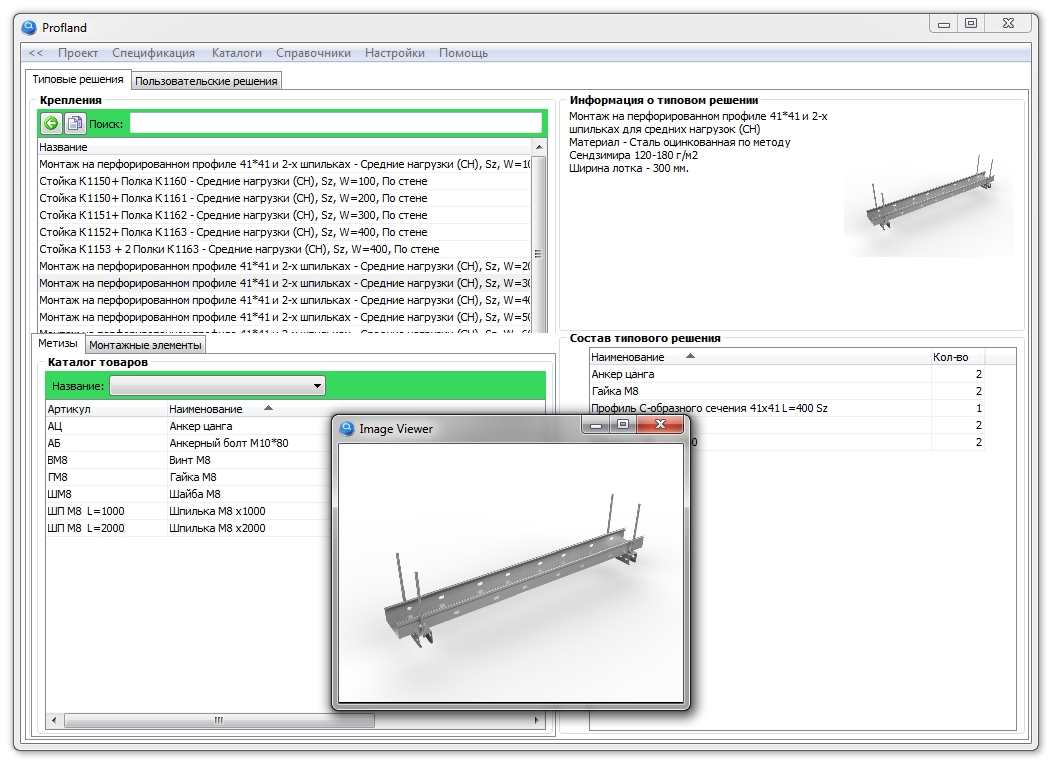Click the Название header in Крепления list
Image resolution: width=1052 pixels, height=767 pixels.
284,147
